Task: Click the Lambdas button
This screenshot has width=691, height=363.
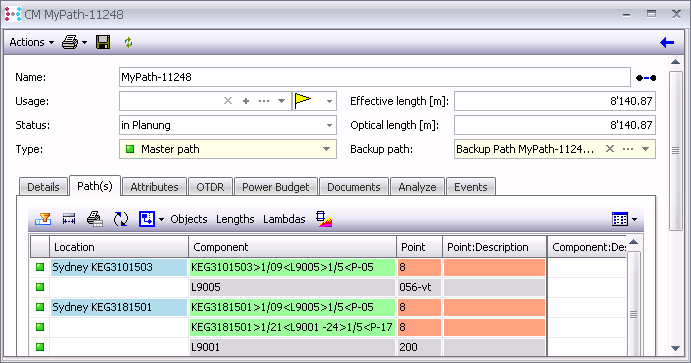Action: click(284, 219)
